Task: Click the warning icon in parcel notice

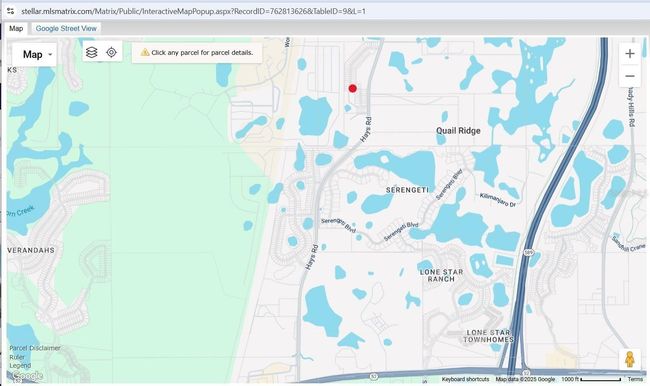Action: [145, 52]
